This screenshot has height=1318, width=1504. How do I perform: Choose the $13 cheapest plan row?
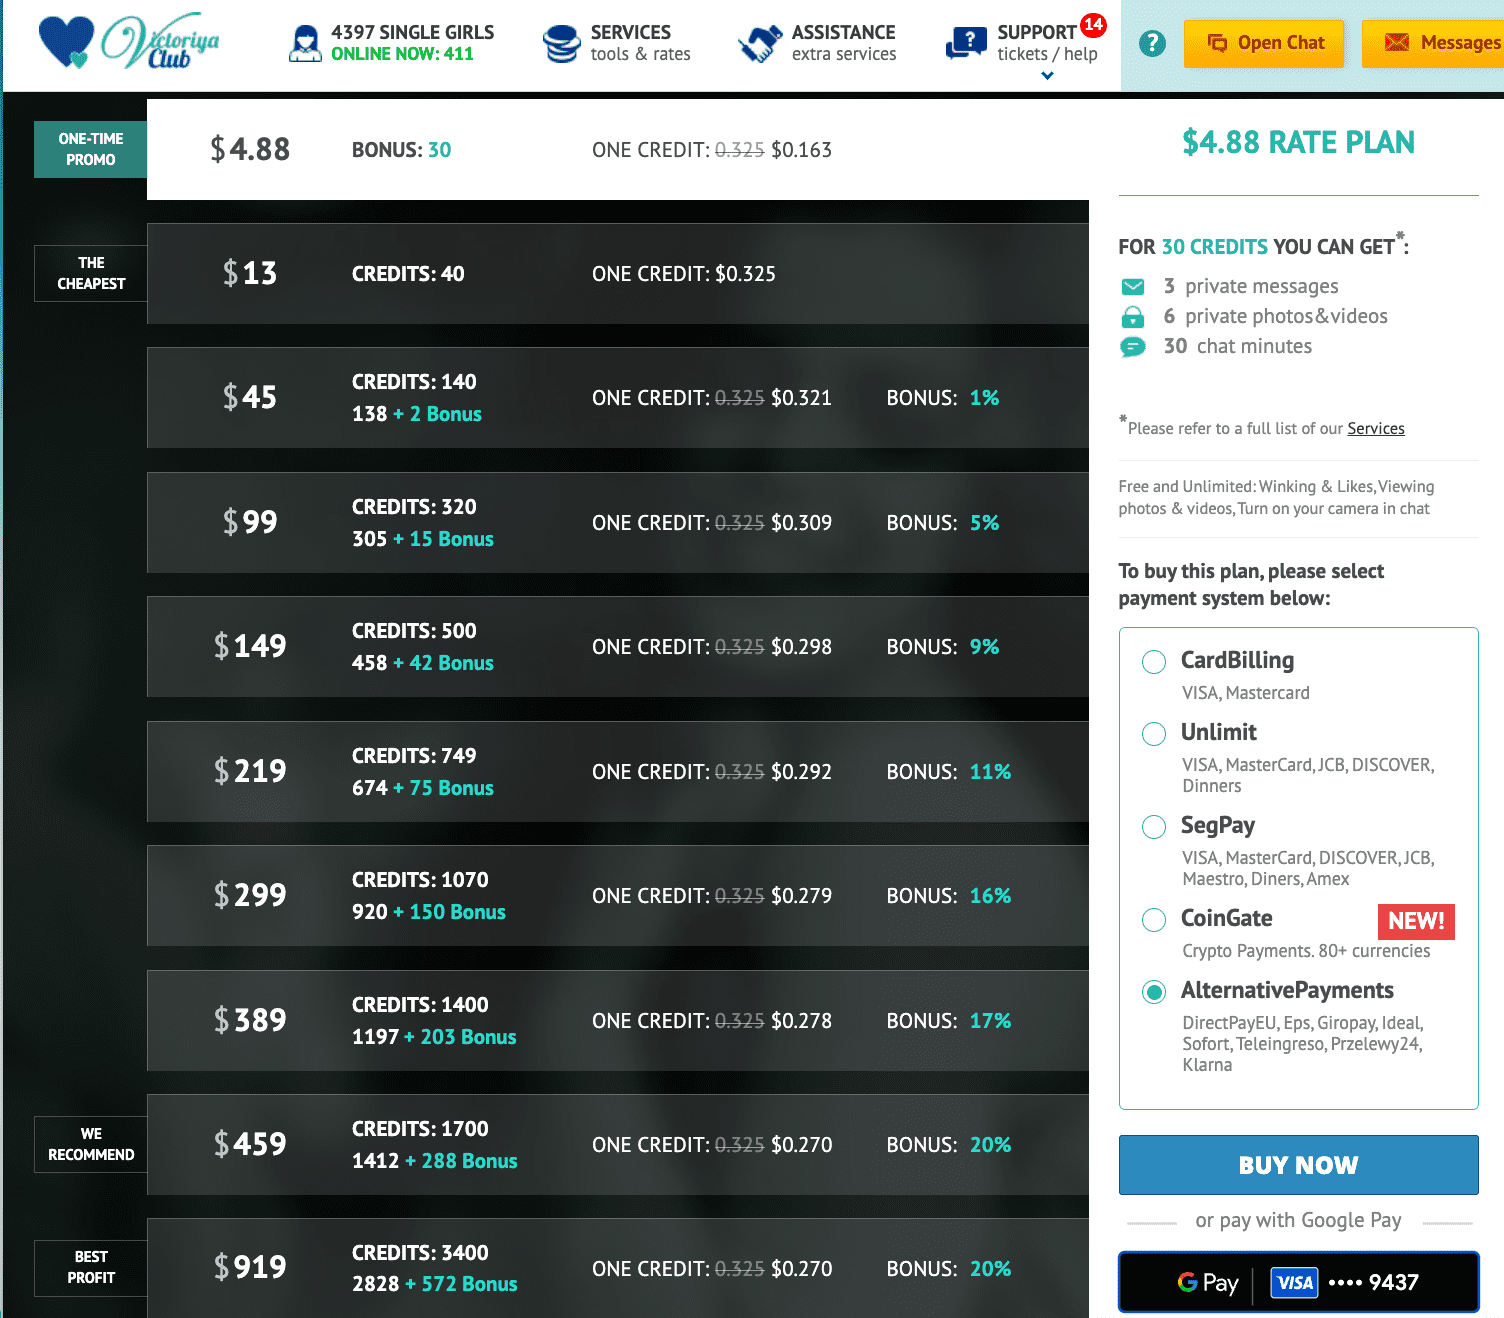point(618,273)
